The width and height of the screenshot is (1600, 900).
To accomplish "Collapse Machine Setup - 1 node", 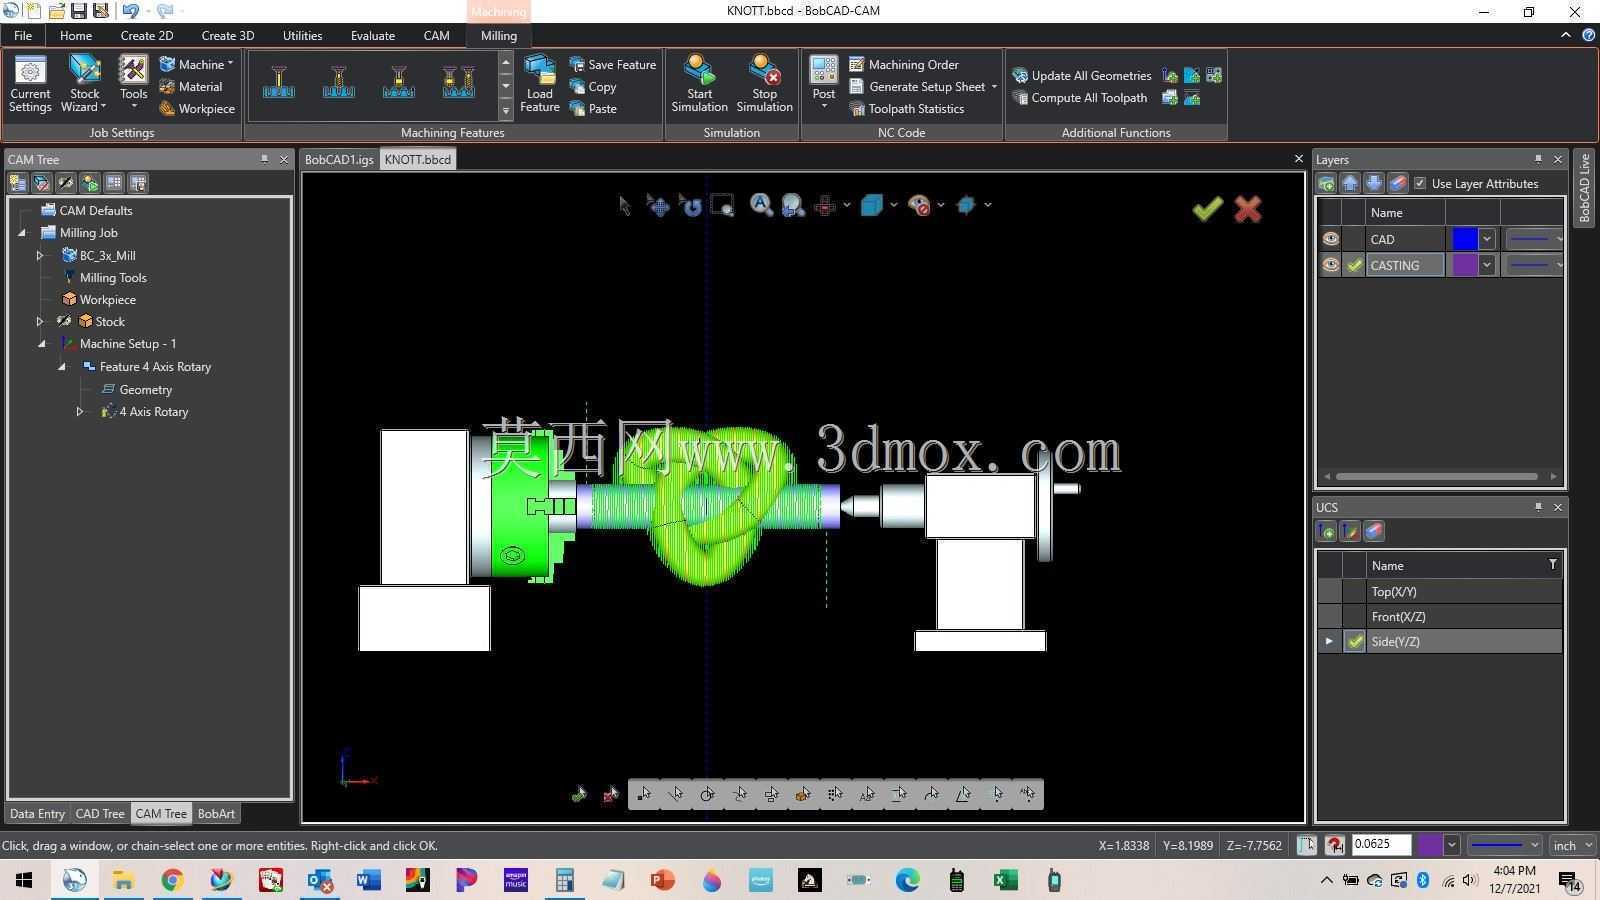I will pos(42,344).
